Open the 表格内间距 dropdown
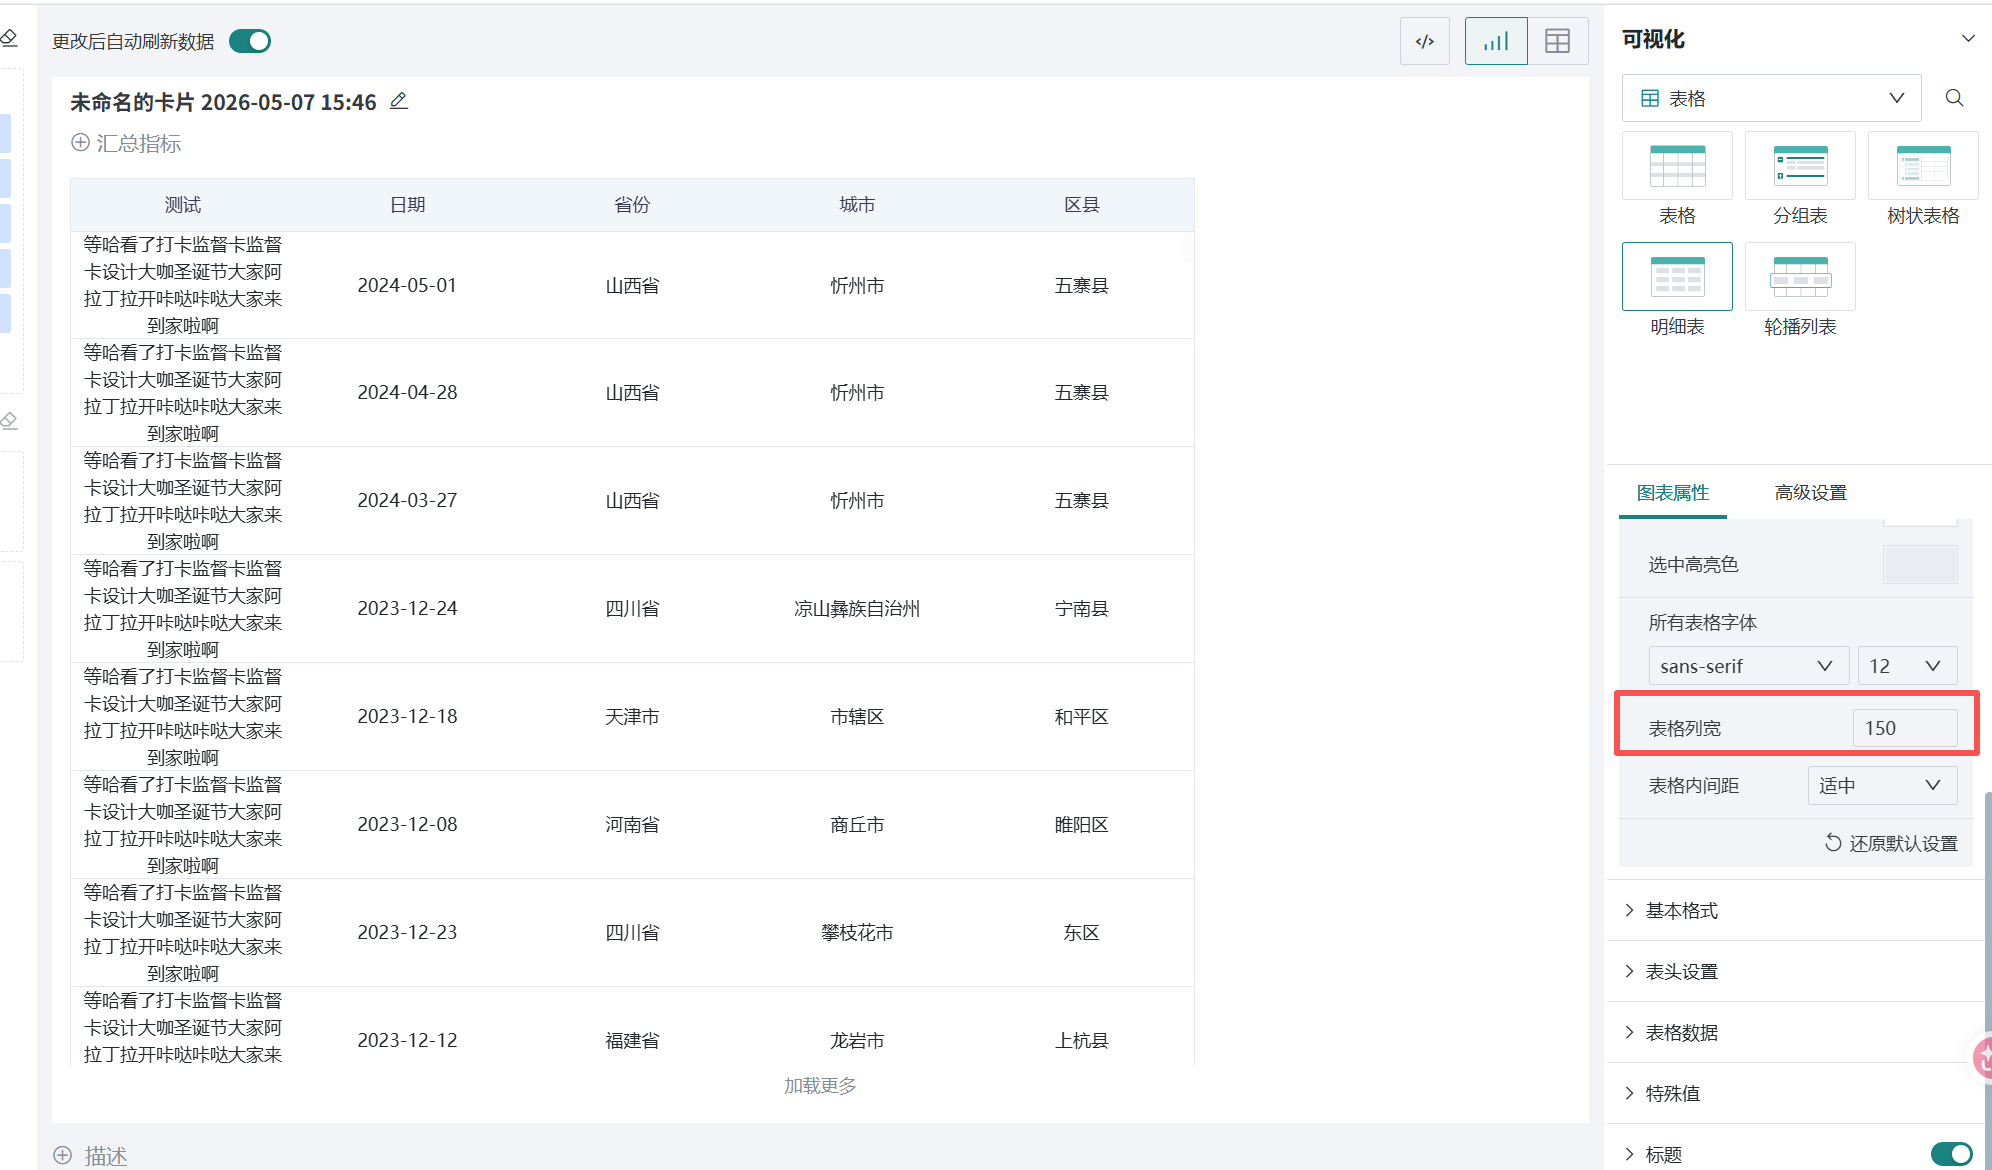The width and height of the screenshot is (1992, 1170). pyautogui.click(x=1882, y=785)
